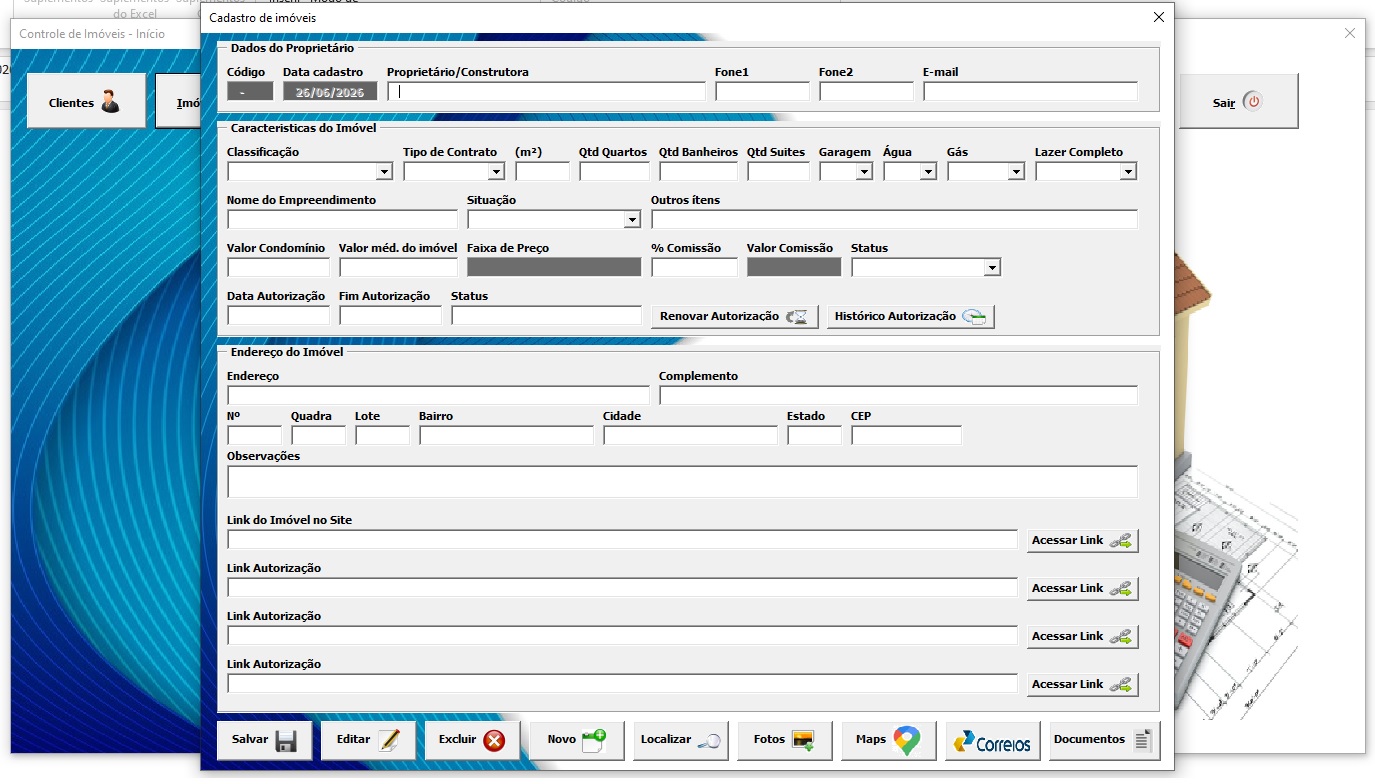Viewport: 1375px width, 784px height.
Task: Click the Novo calendar plus icon
Action: click(594, 741)
